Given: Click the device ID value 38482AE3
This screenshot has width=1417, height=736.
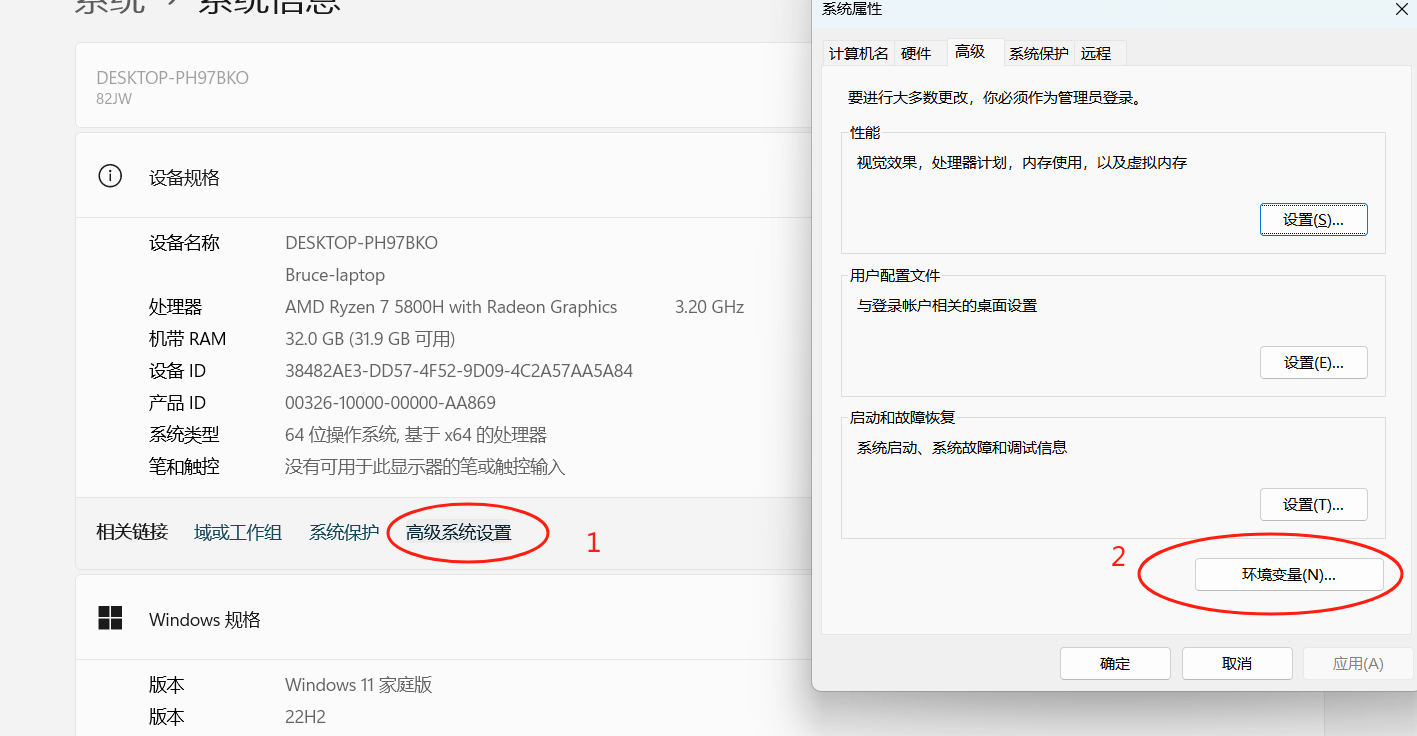Looking at the screenshot, I should [459, 371].
